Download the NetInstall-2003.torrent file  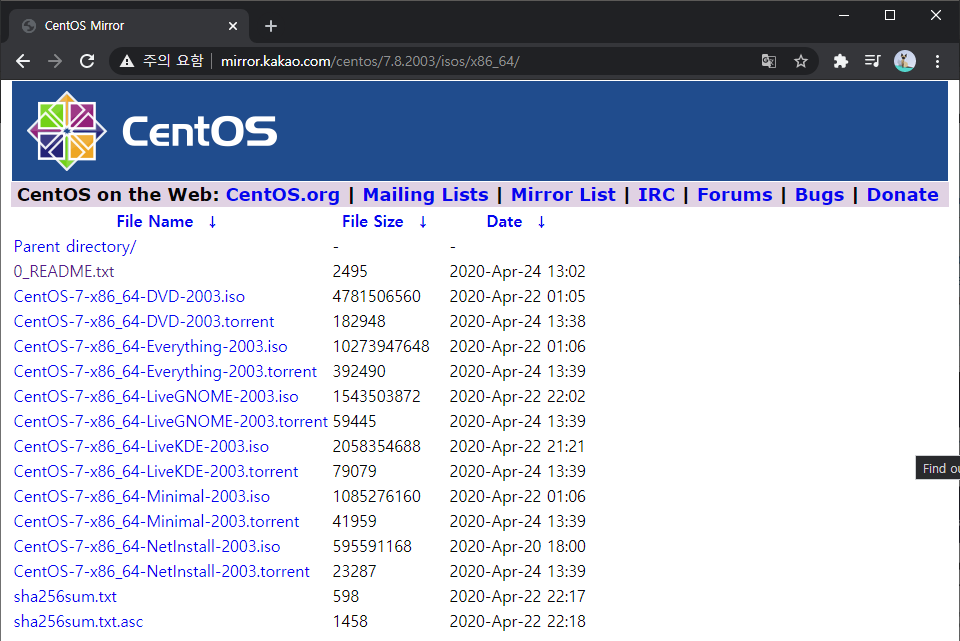(162, 572)
